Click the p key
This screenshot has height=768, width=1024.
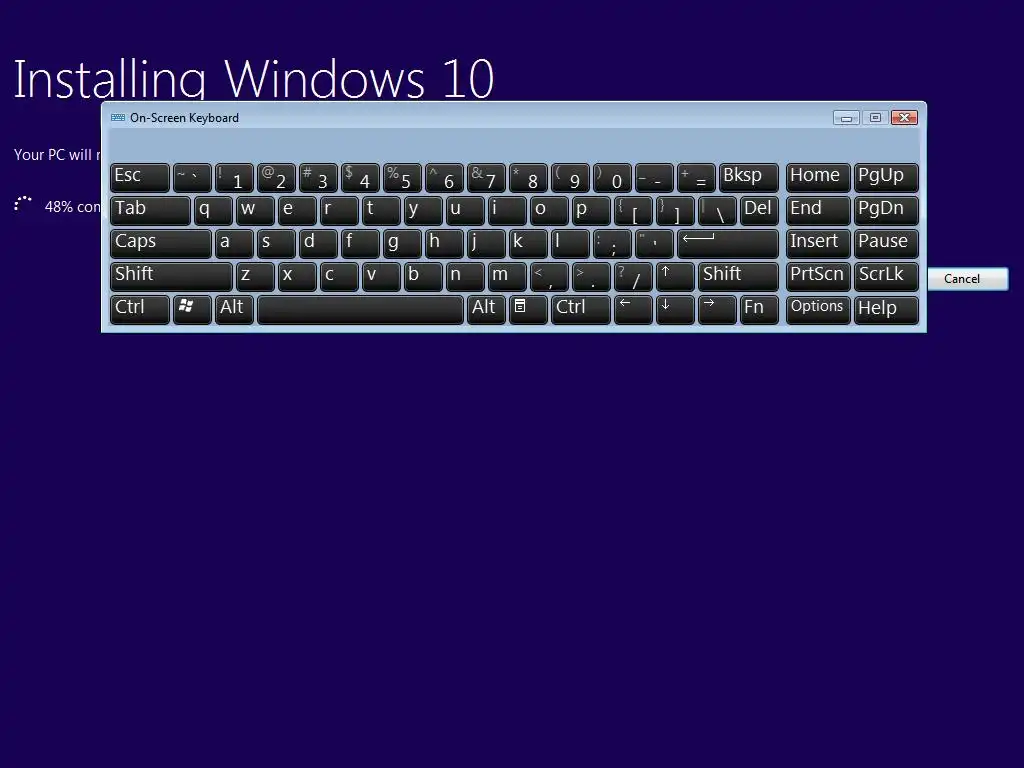point(591,210)
